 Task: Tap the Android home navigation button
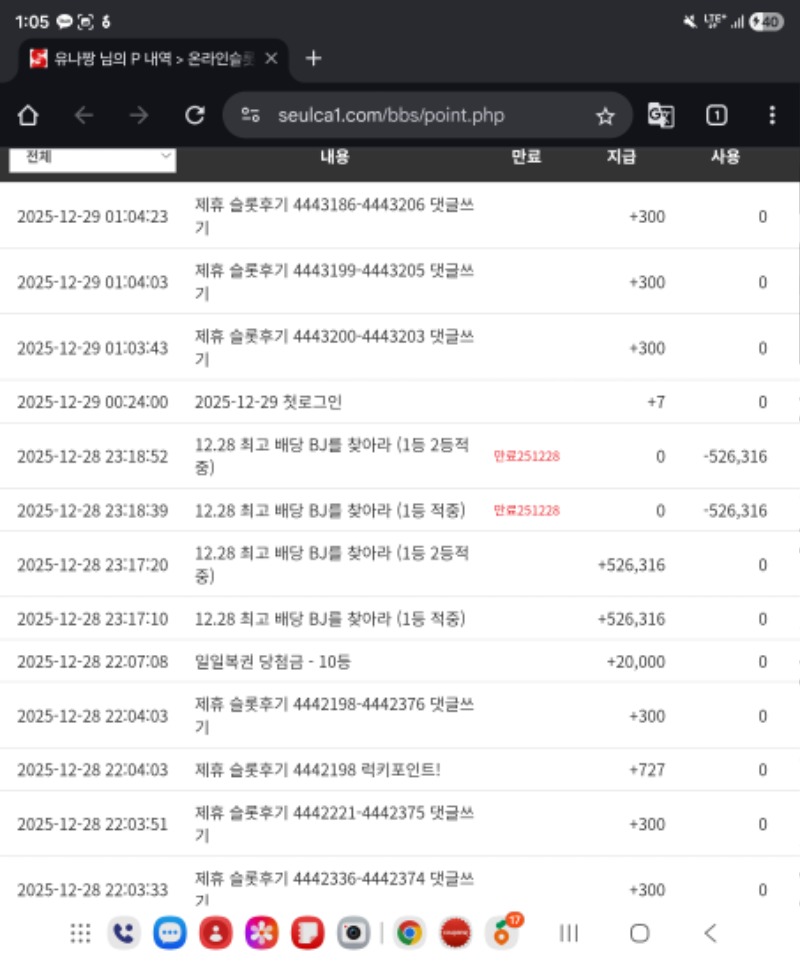coord(639,933)
